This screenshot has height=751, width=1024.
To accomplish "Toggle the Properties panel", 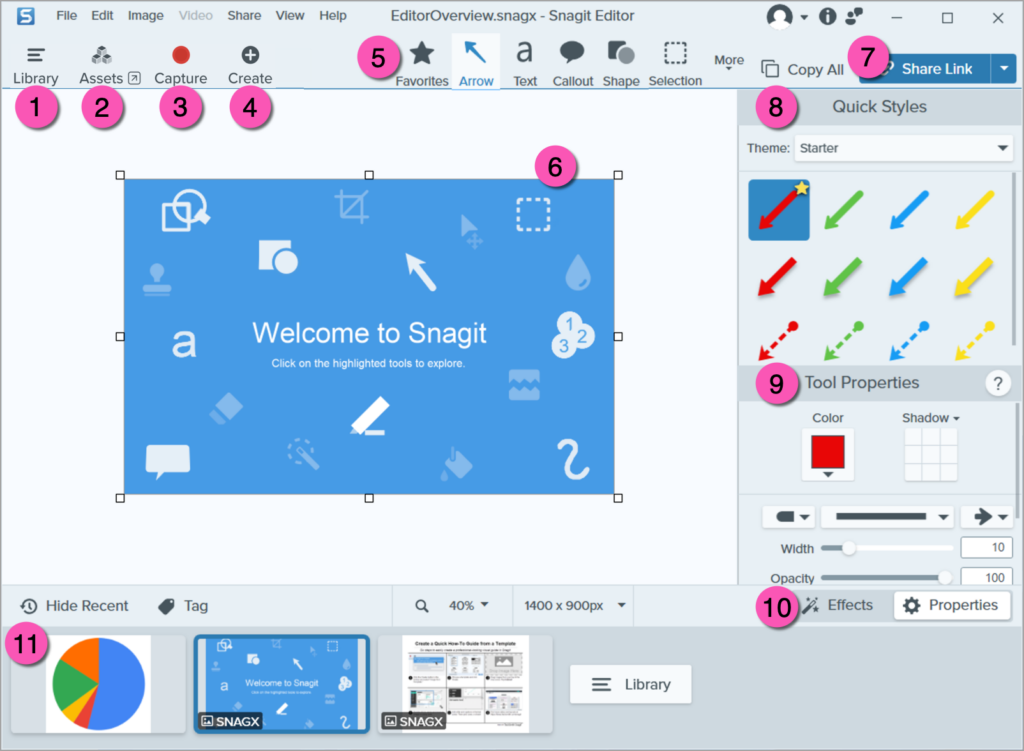I will [x=950, y=605].
